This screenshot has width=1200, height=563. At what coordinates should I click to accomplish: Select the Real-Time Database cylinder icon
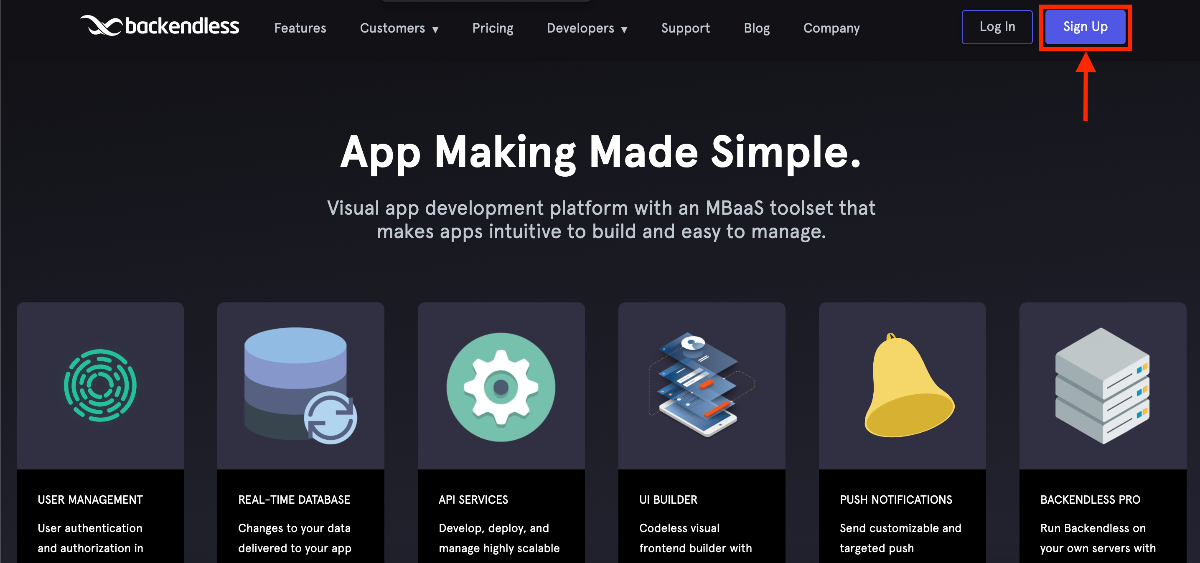tap(300, 386)
